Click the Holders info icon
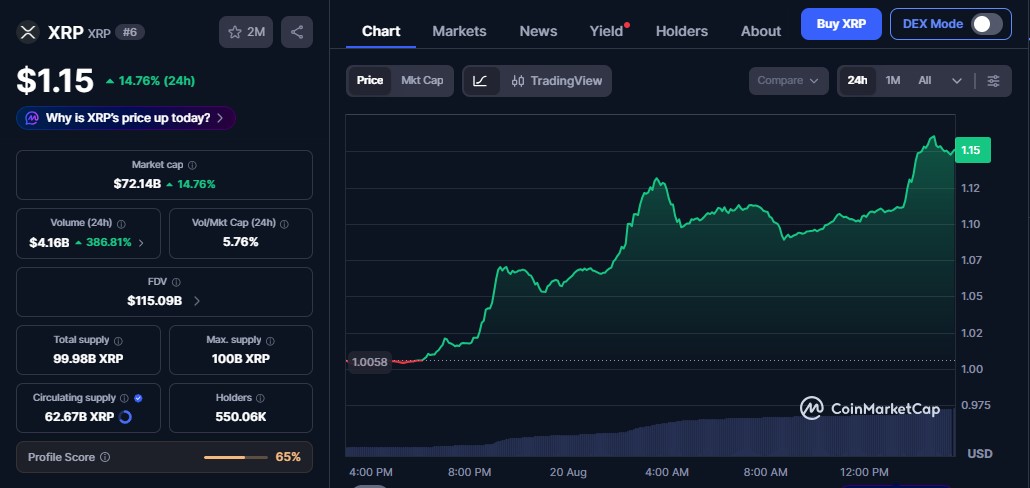This screenshot has height=488, width=1030. tap(260, 398)
